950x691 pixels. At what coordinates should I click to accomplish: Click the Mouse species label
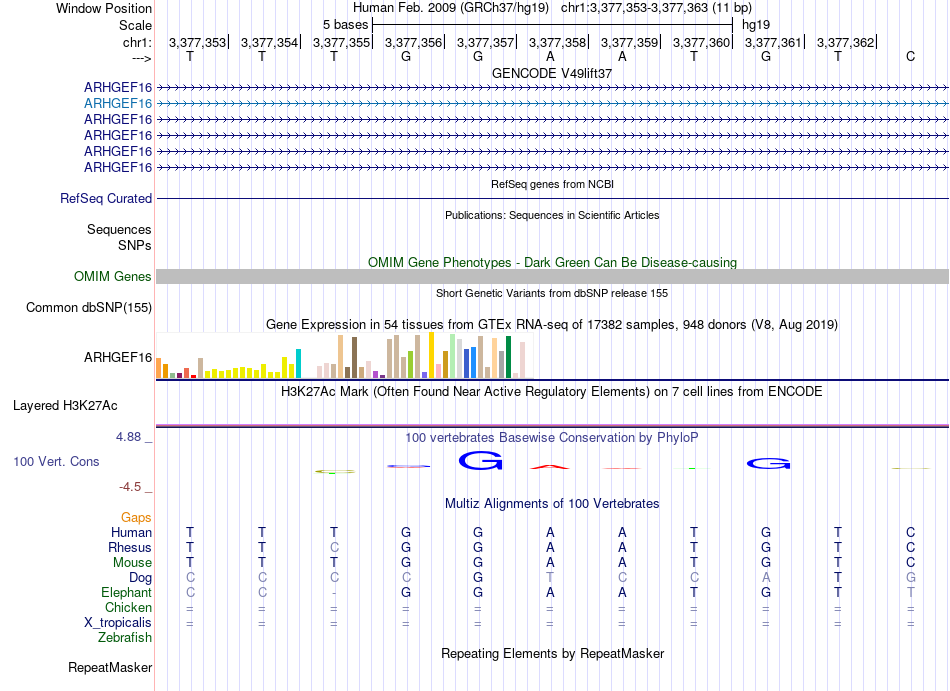click(x=132, y=563)
